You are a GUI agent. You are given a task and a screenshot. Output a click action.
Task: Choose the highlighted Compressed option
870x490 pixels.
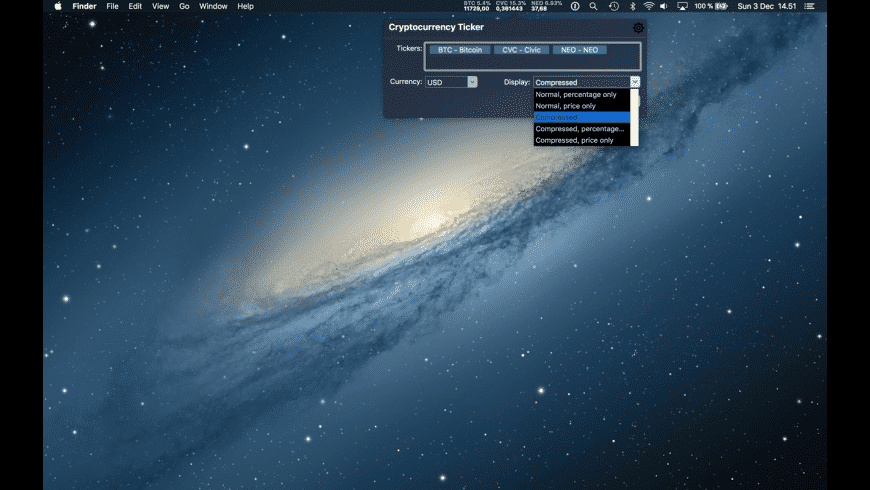[581, 117]
